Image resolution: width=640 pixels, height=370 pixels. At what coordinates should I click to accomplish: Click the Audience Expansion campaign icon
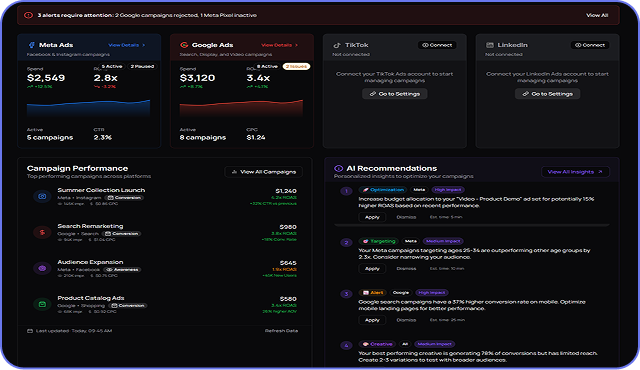point(42,268)
